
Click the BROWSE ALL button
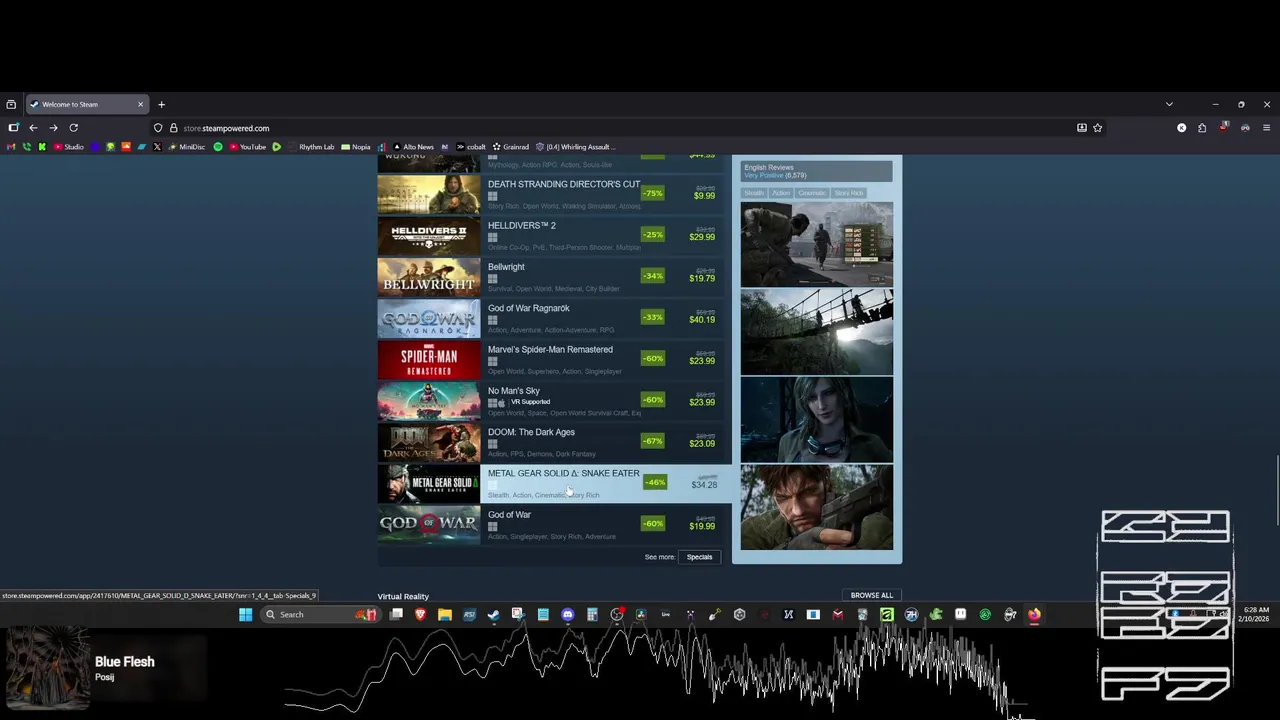tap(872, 595)
